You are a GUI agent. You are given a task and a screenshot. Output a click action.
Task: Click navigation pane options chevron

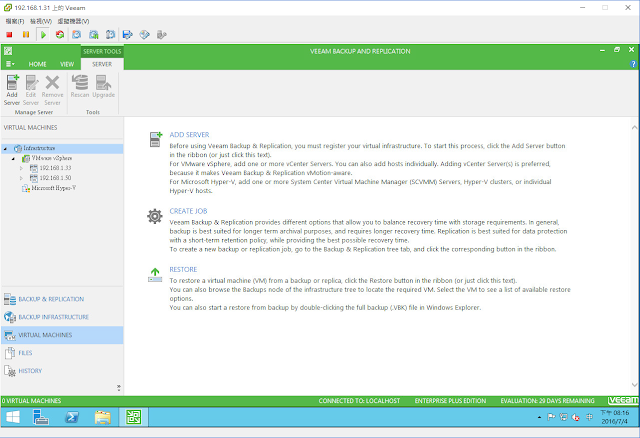coord(119,388)
